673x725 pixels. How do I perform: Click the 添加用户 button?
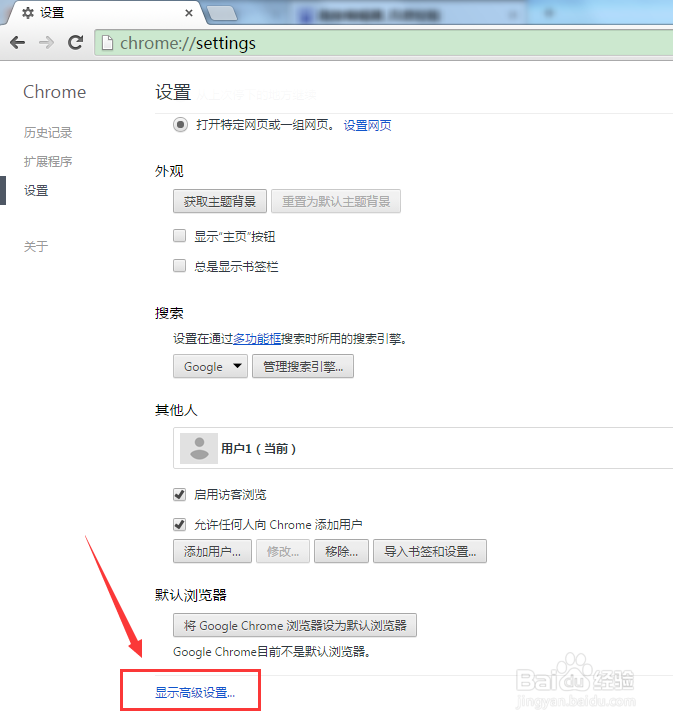(x=212, y=551)
